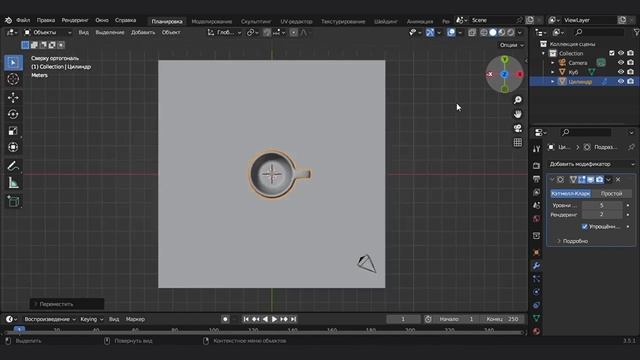Open the Tool properties tab
Image resolution: width=640 pixels, height=360 pixels.
click(536, 149)
